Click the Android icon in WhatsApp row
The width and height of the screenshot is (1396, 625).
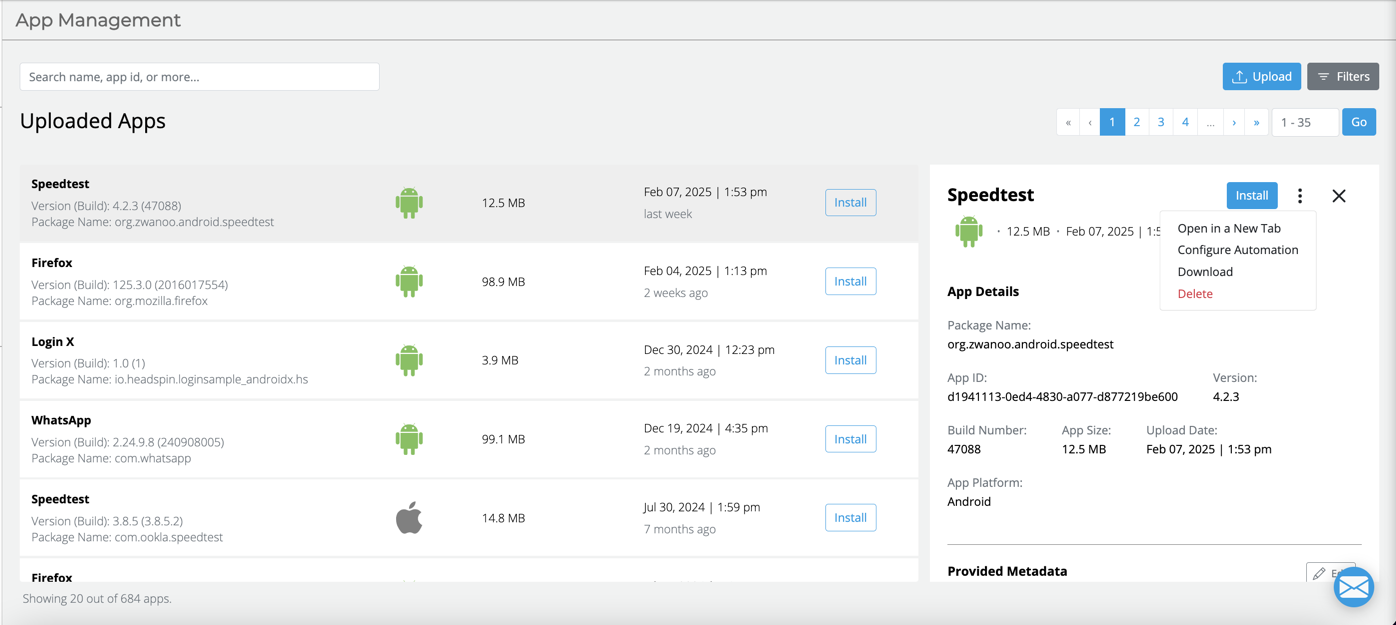409,439
